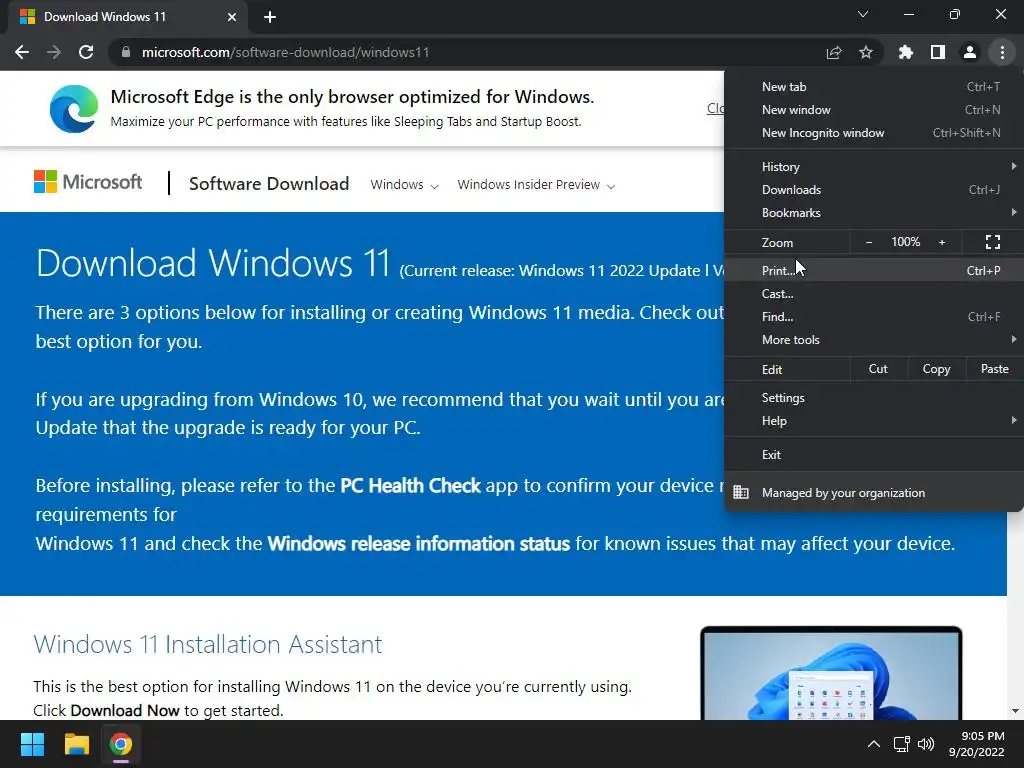
Task: Click the Chrome taskbar icon
Action: tap(121, 744)
